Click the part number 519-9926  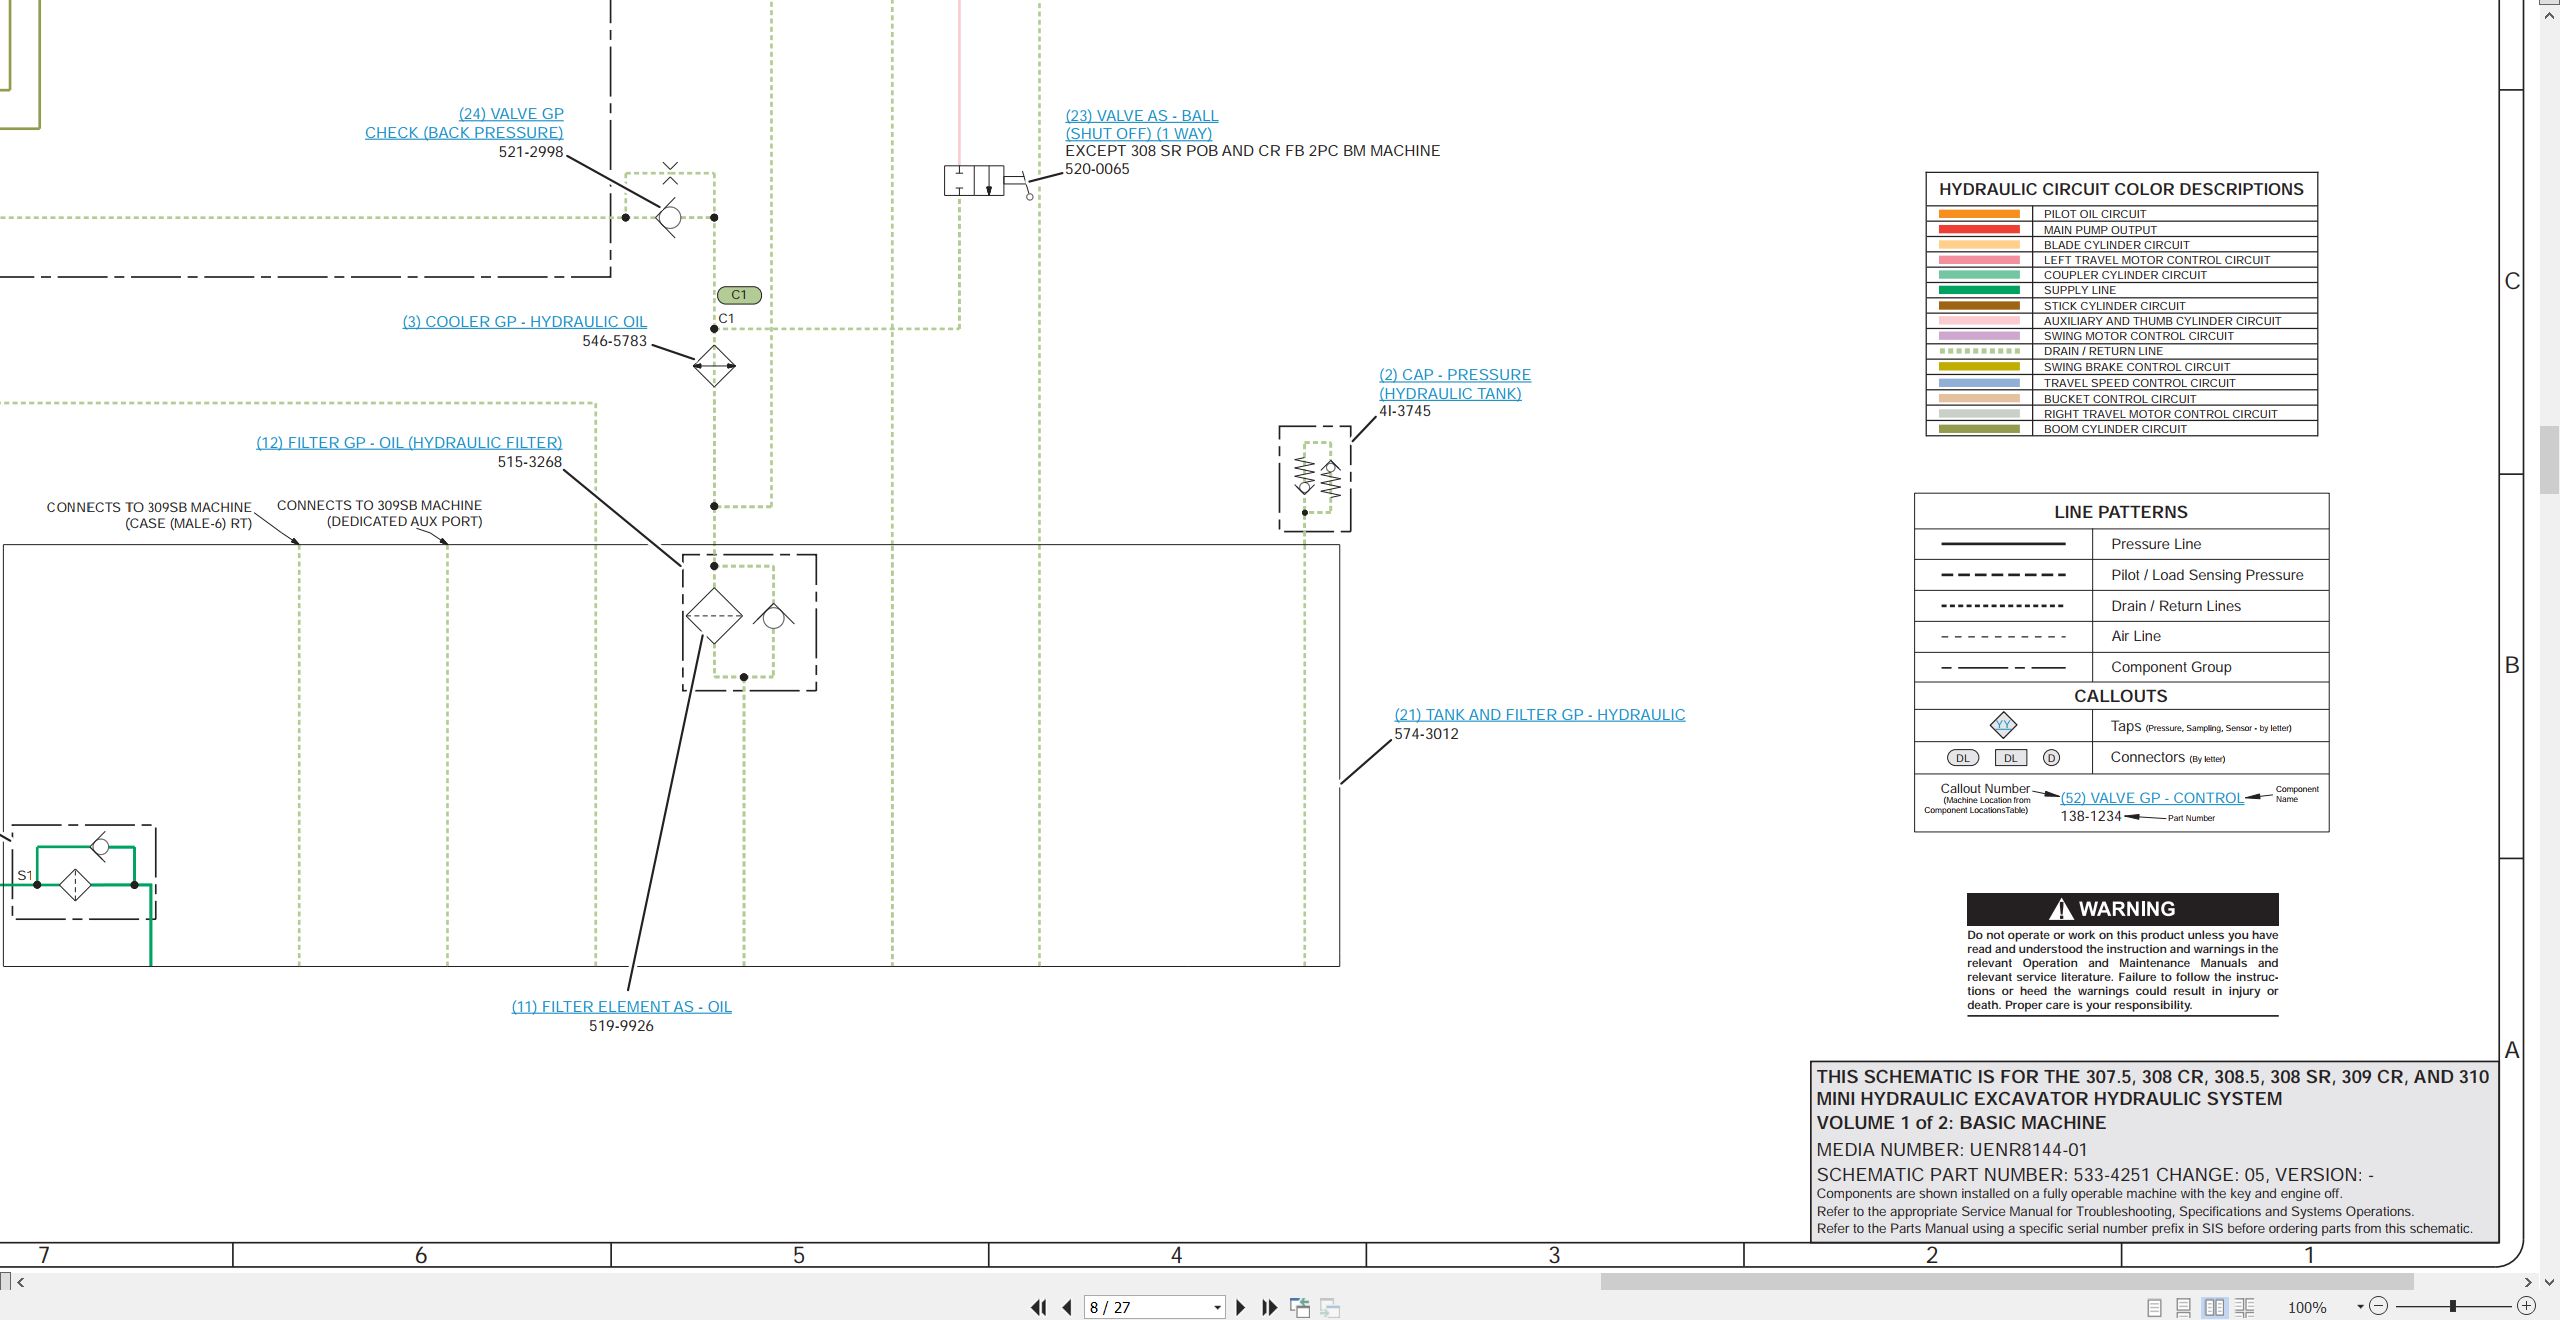point(621,1026)
